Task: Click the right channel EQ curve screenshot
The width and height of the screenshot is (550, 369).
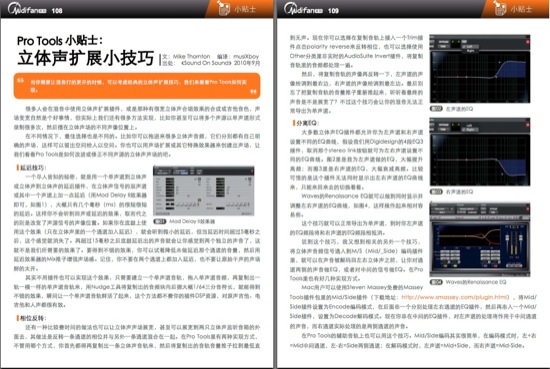Action: (480, 152)
